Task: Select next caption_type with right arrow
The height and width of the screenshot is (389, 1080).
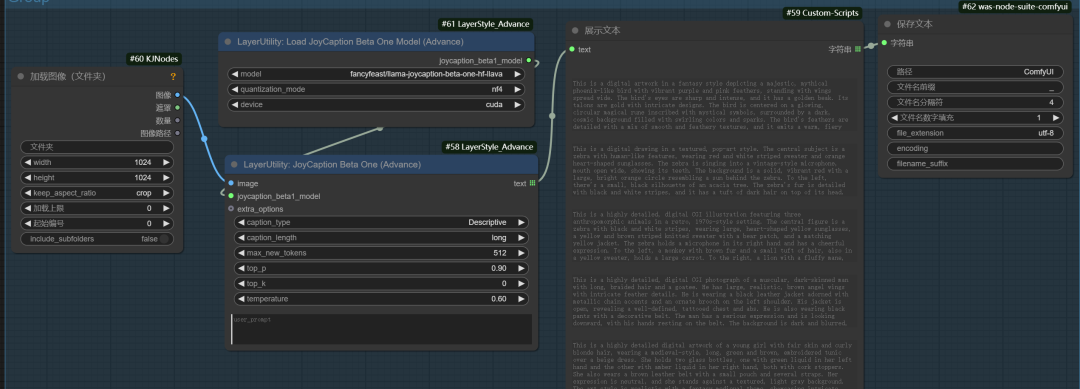Action: [x=521, y=222]
